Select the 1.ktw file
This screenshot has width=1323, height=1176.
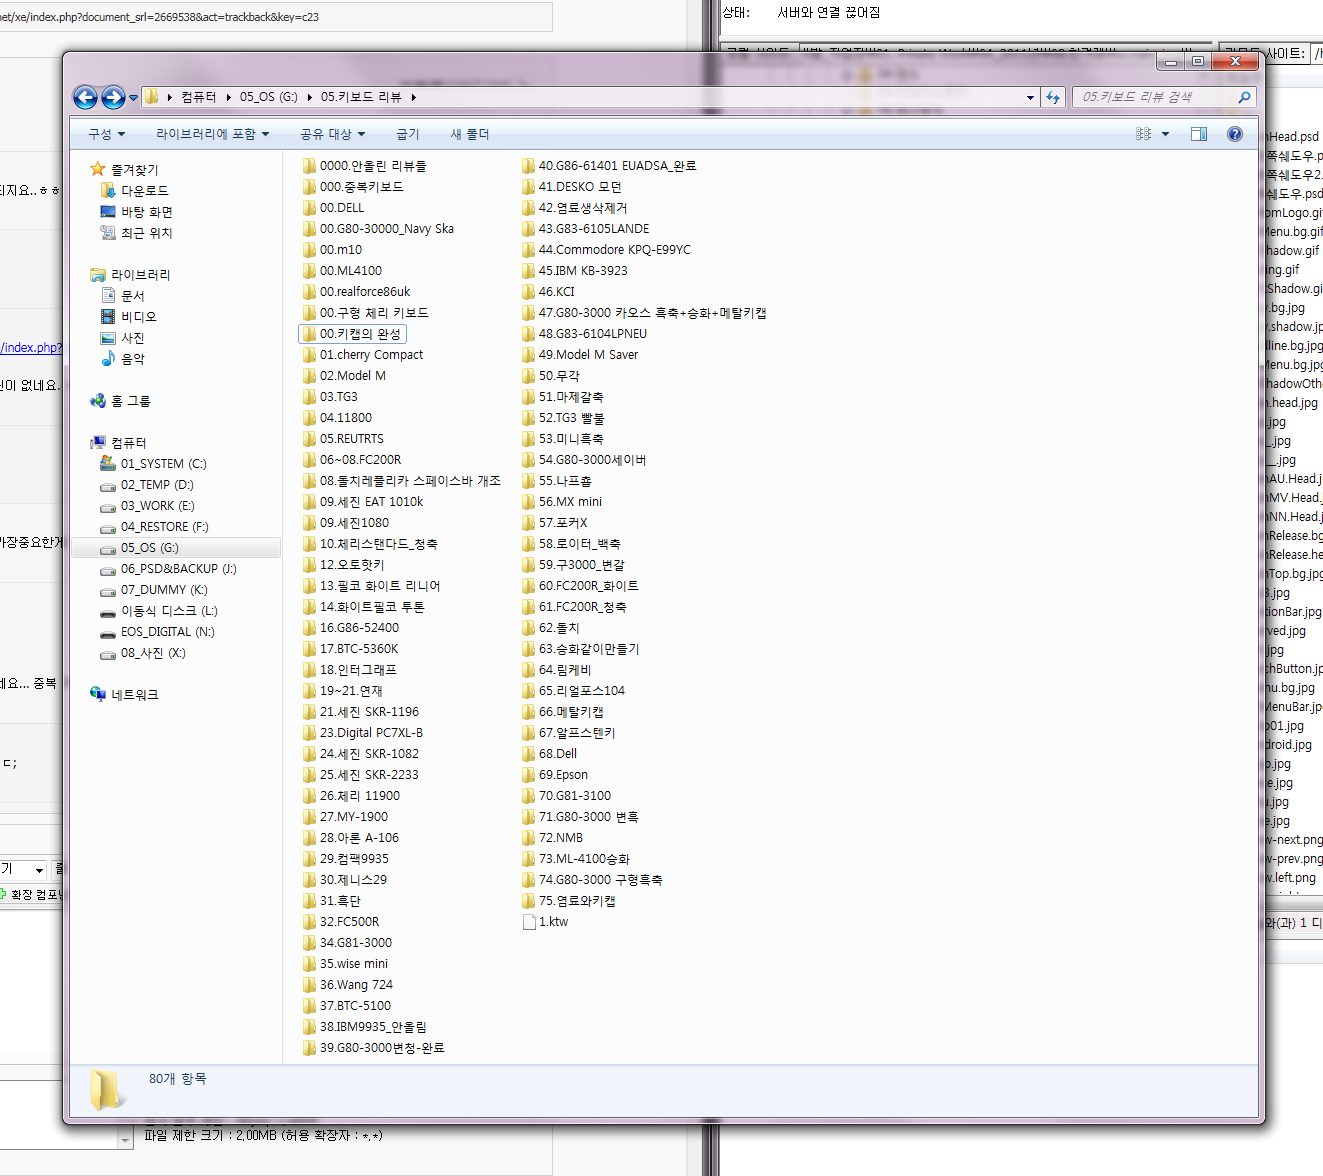(546, 922)
